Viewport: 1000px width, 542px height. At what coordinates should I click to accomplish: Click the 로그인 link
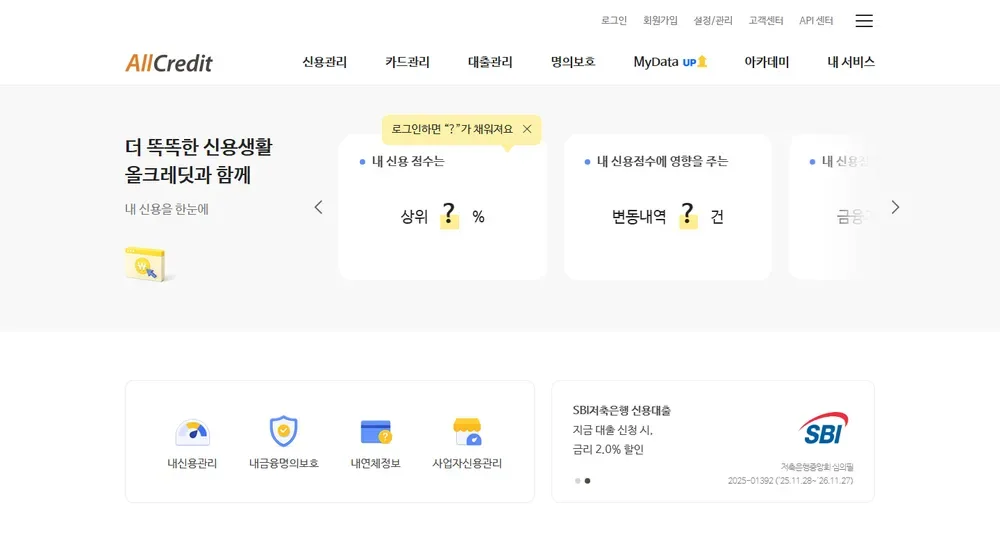pyautogui.click(x=614, y=20)
